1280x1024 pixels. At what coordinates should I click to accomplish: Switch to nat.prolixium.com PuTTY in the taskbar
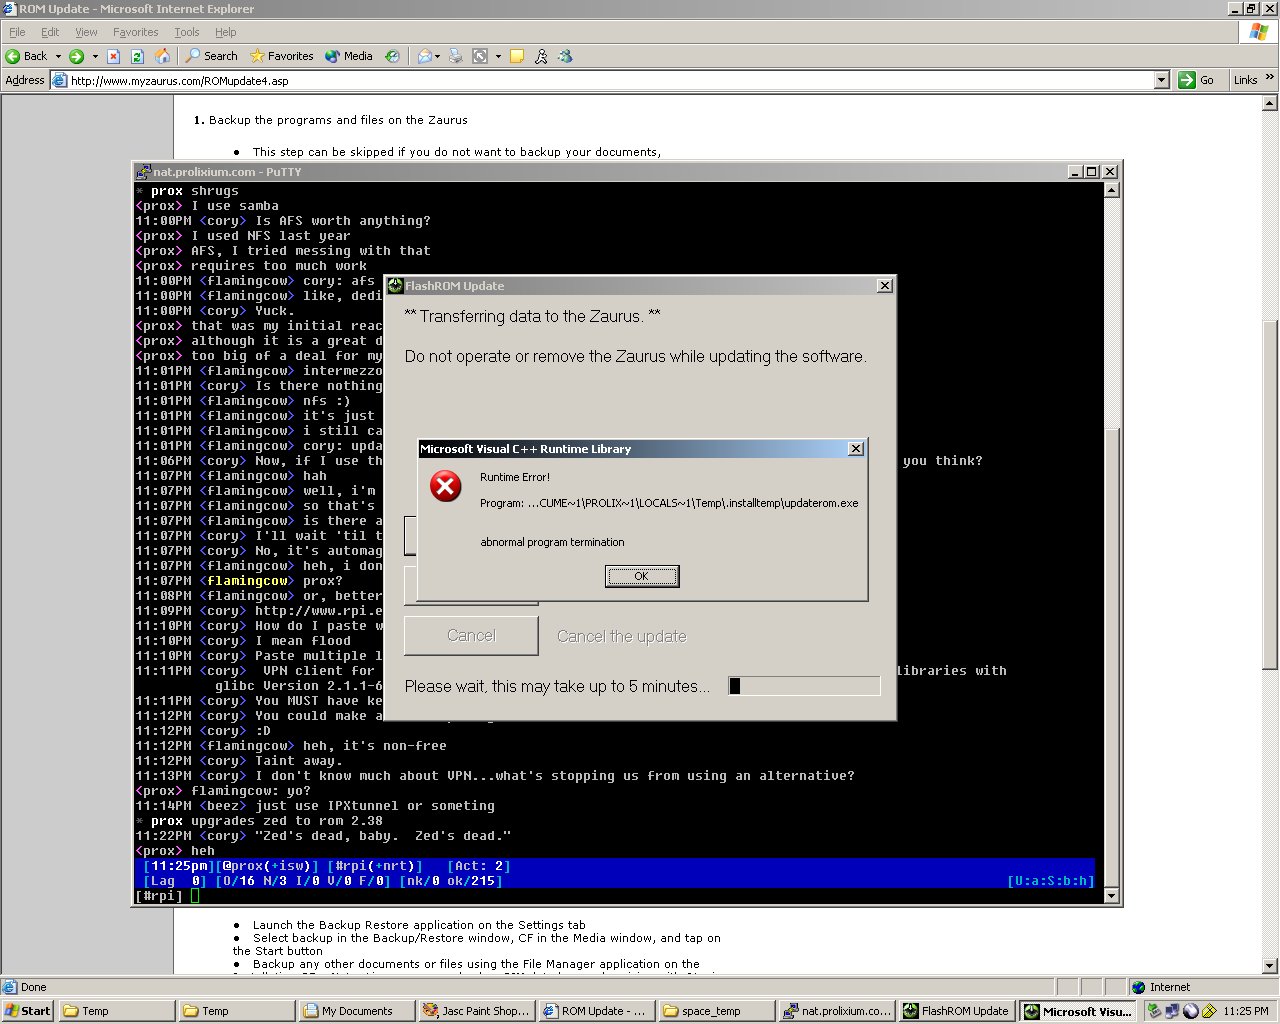point(836,1011)
